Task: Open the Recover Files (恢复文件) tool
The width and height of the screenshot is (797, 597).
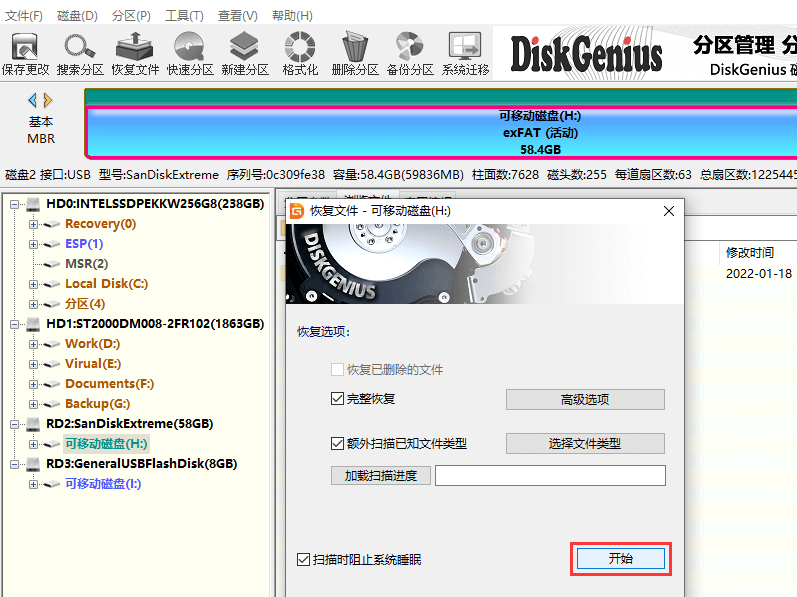Action: [x=135, y=53]
